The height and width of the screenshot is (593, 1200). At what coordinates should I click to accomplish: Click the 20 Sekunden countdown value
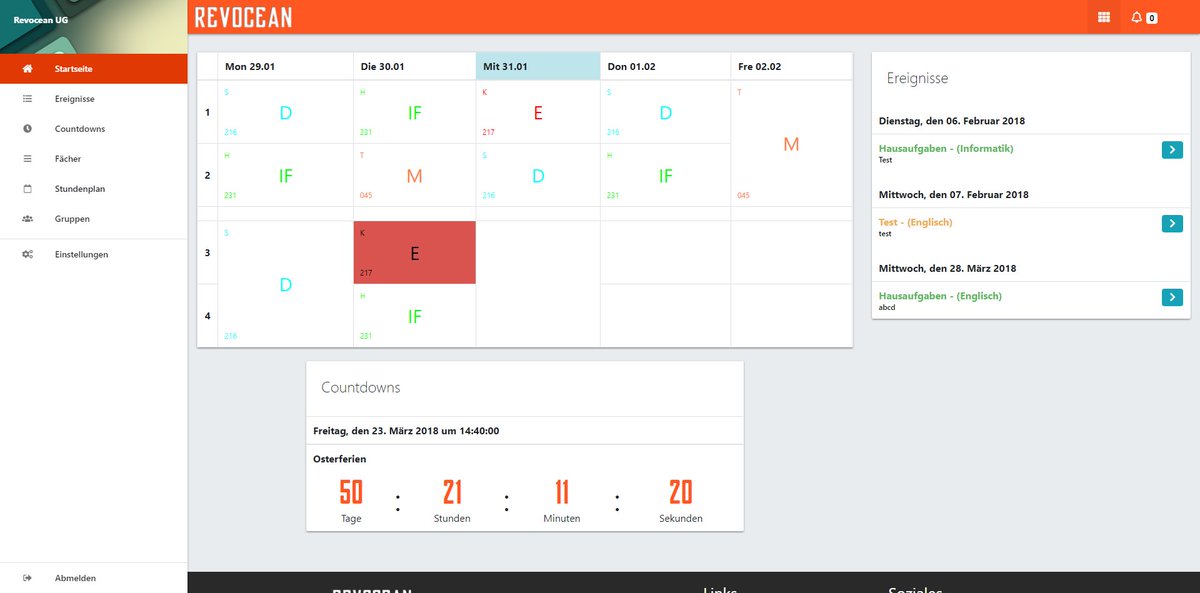pos(680,492)
